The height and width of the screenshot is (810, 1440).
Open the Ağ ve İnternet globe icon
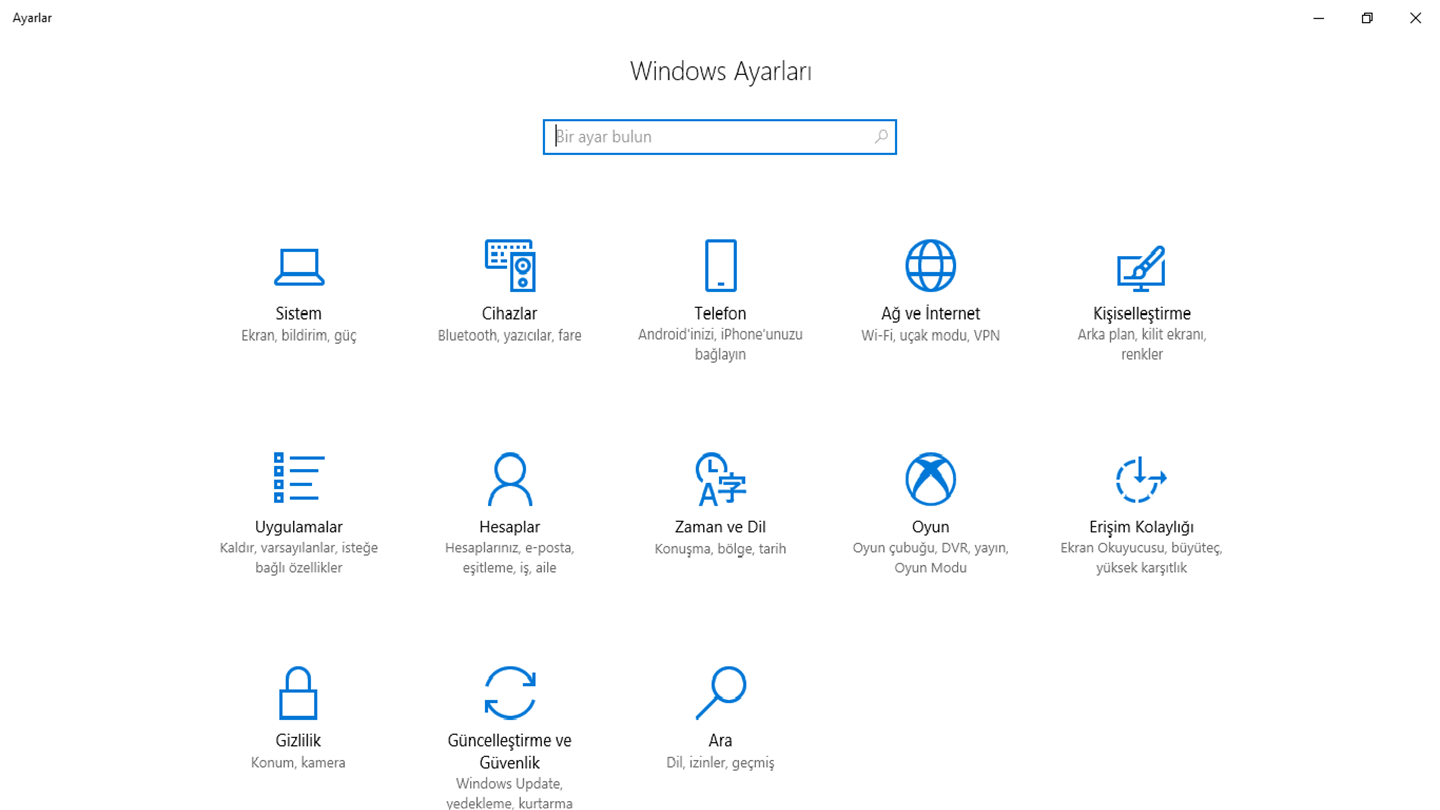coord(930,265)
